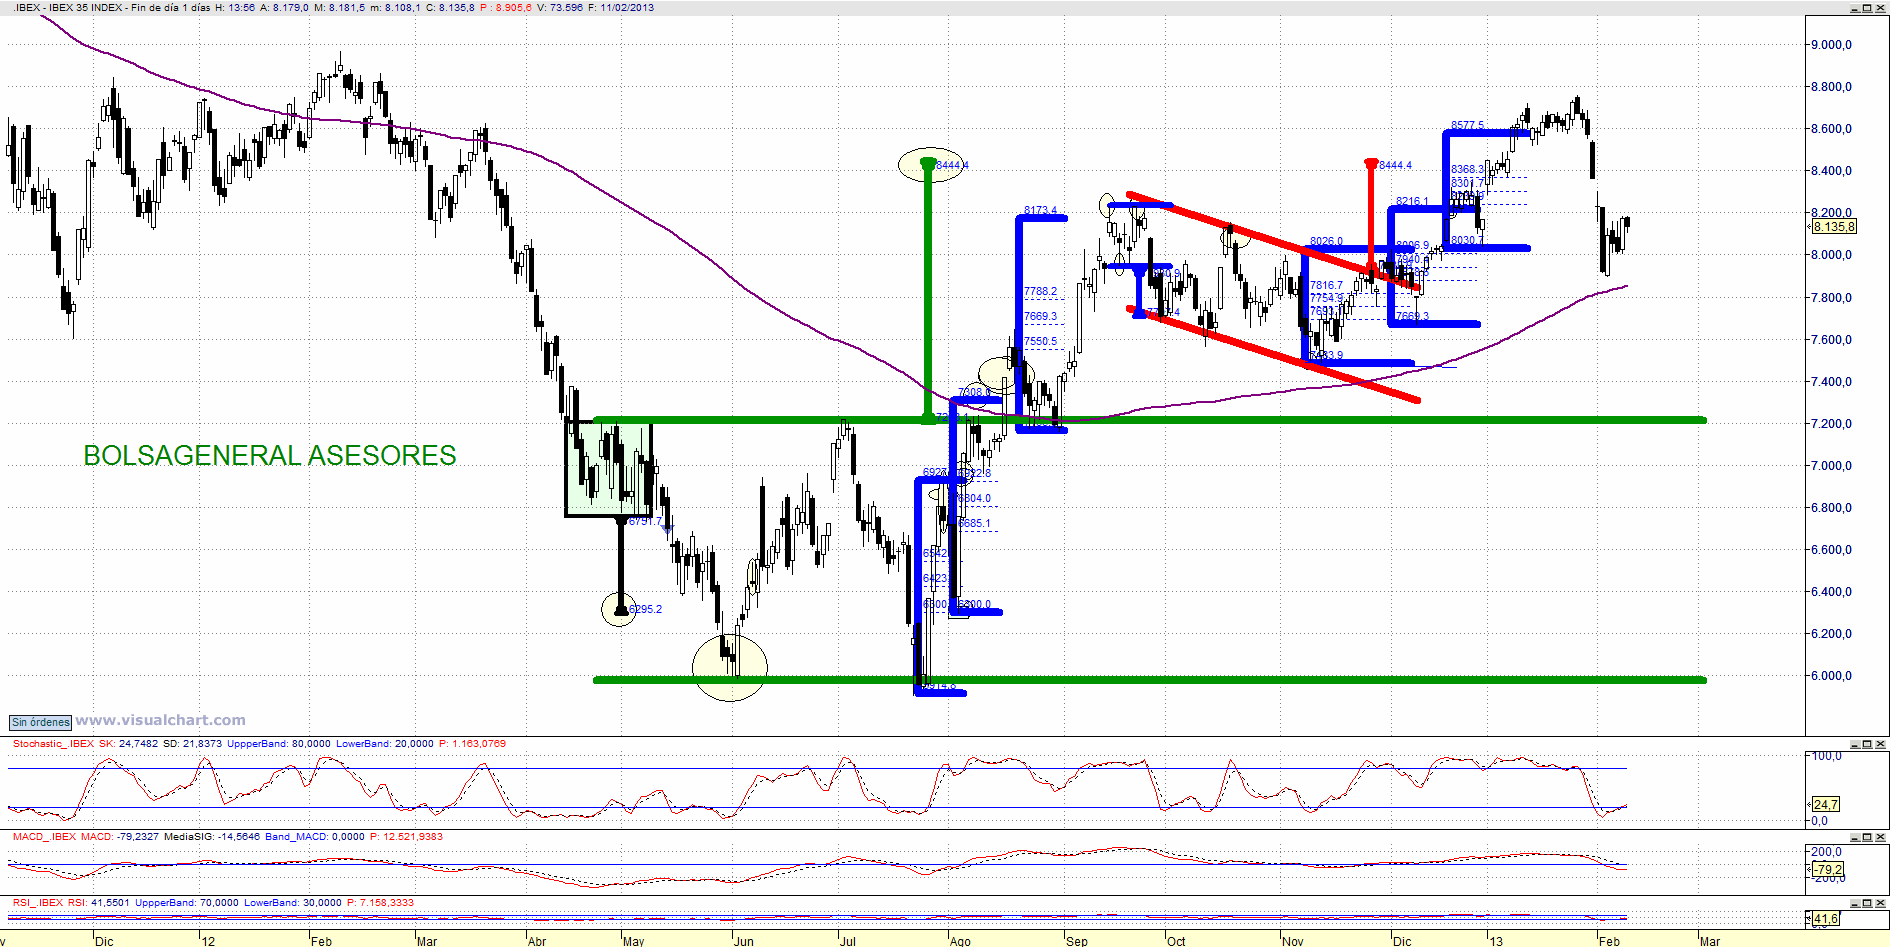
Task: Minimize the Stochastic_IBEX indicator panel
Action: (x=1854, y=744)
